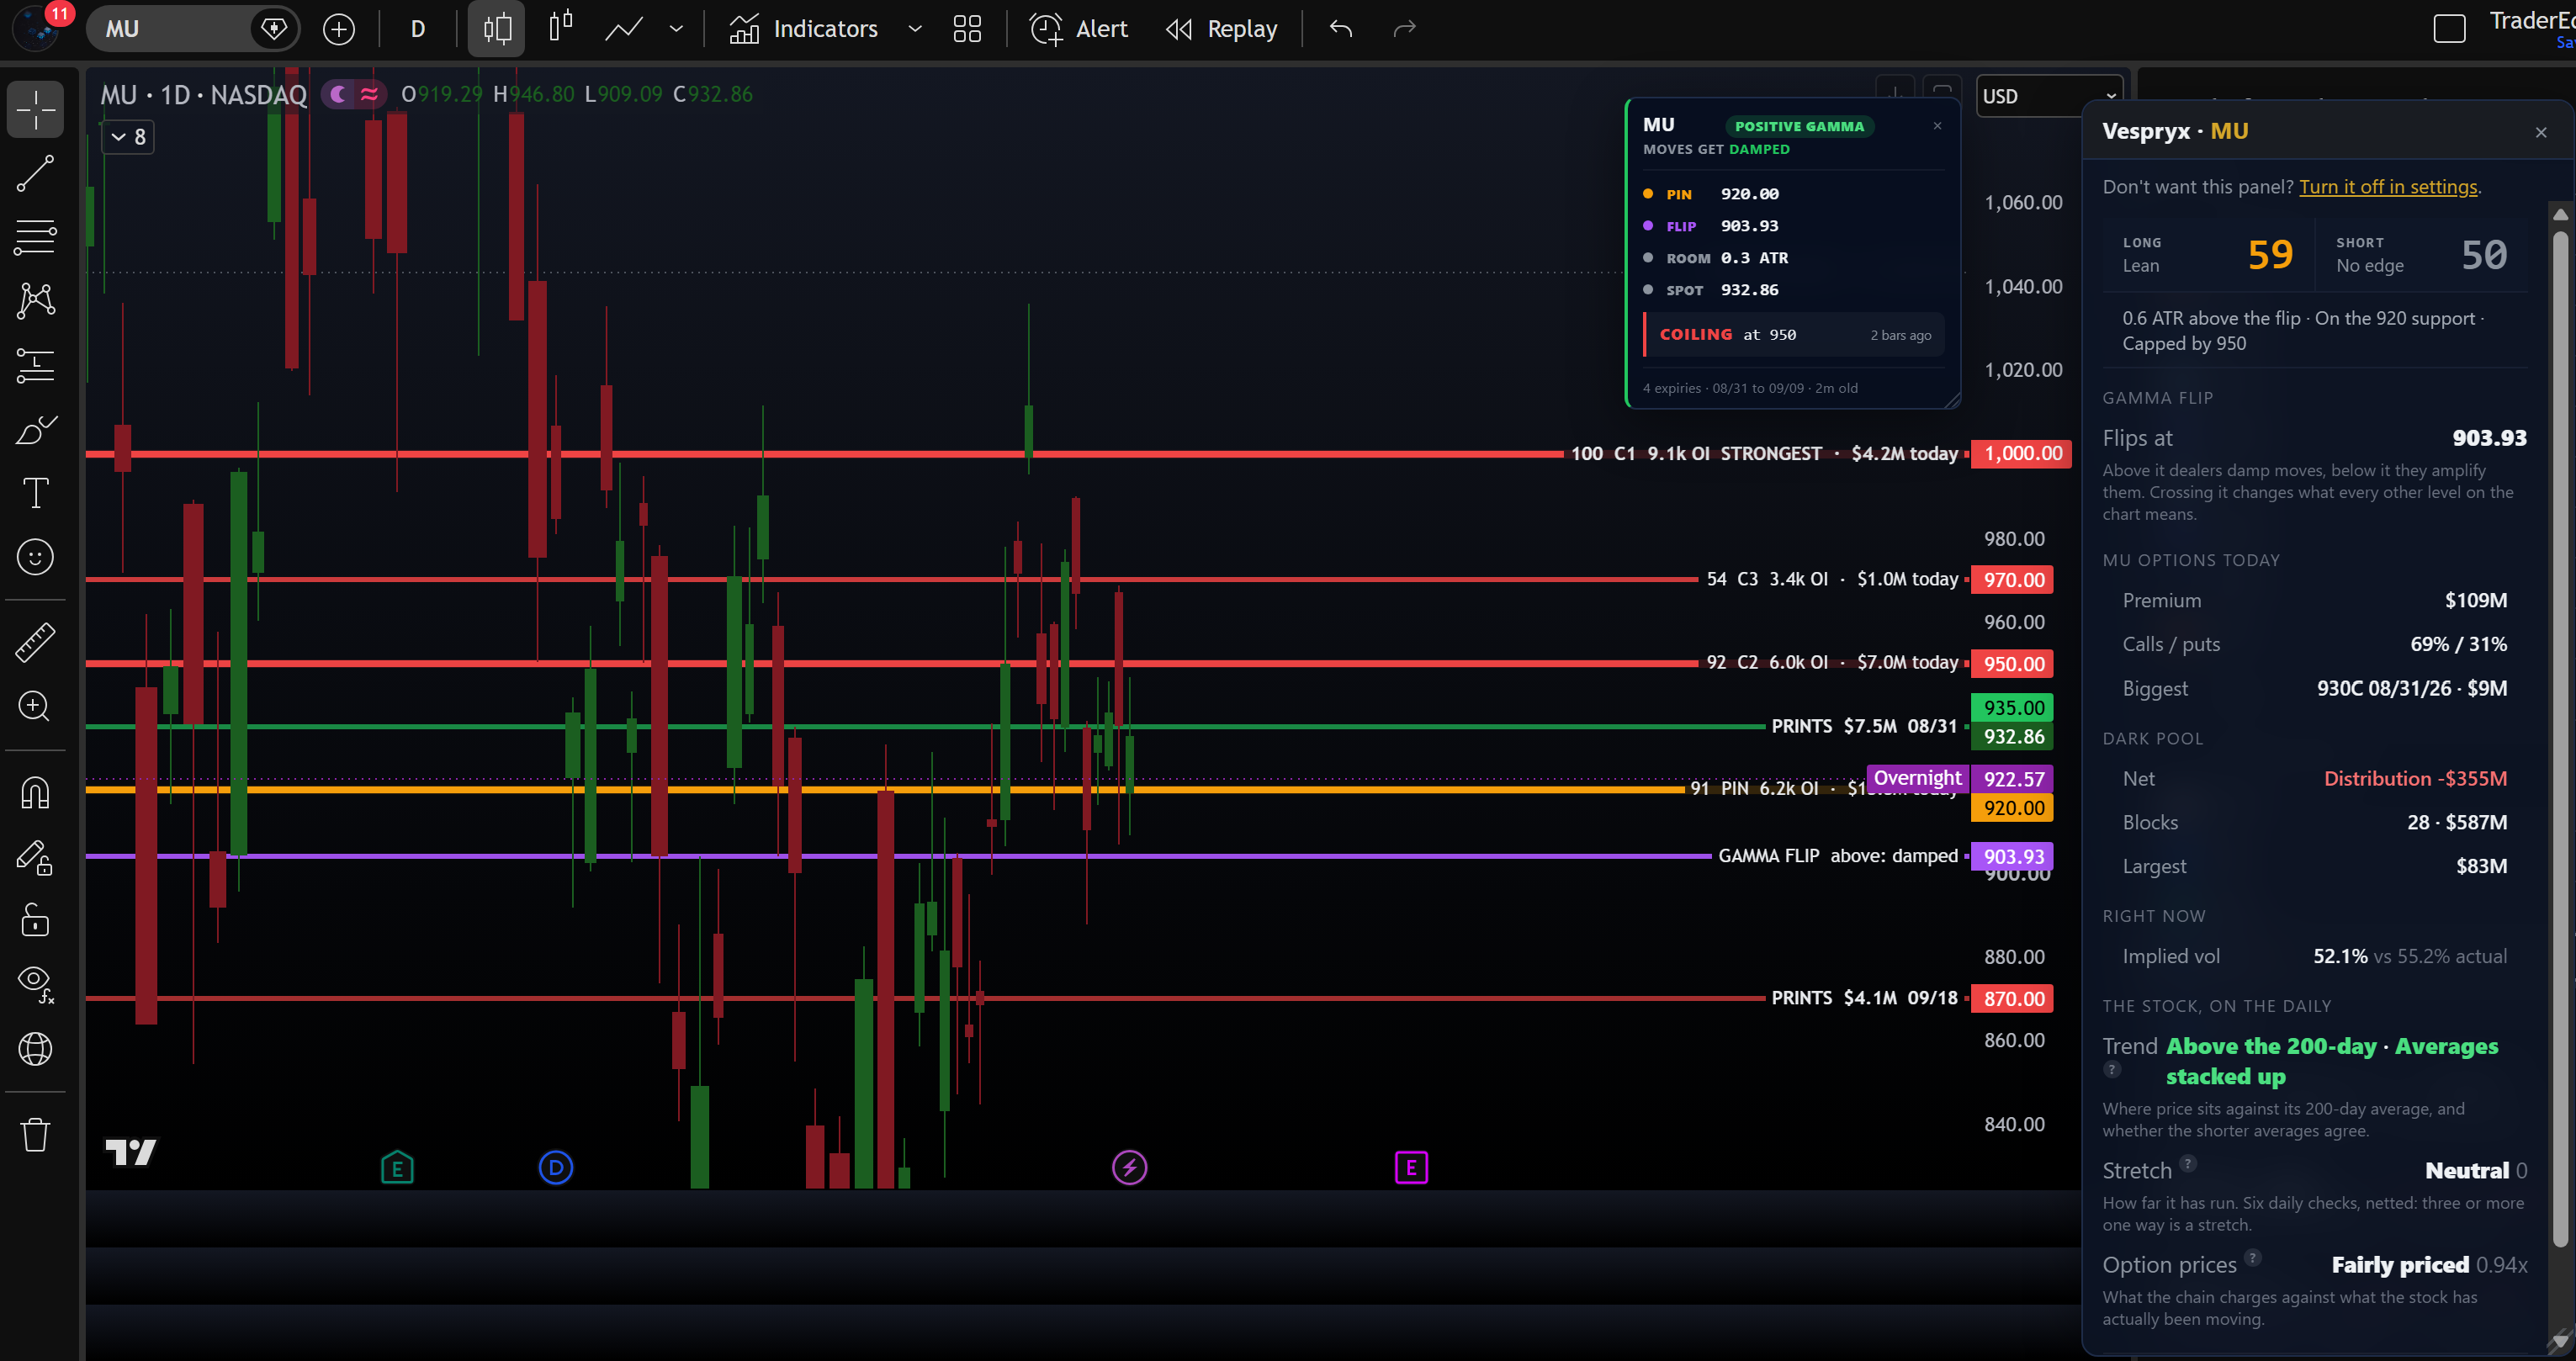Click the POSITIVE GAMMA badge
This screenshot has height=1361, width=2576.
click(1799, 126)
